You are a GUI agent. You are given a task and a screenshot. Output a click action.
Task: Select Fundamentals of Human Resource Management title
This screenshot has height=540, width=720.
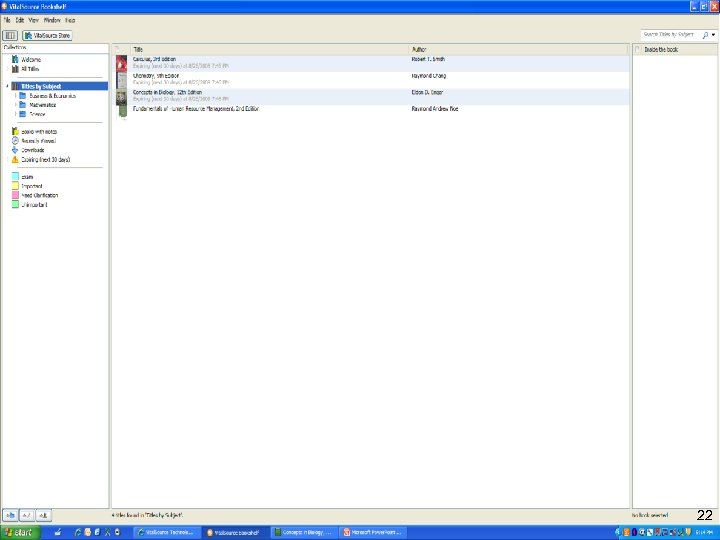pyautogui.click(x=196, y=109)
